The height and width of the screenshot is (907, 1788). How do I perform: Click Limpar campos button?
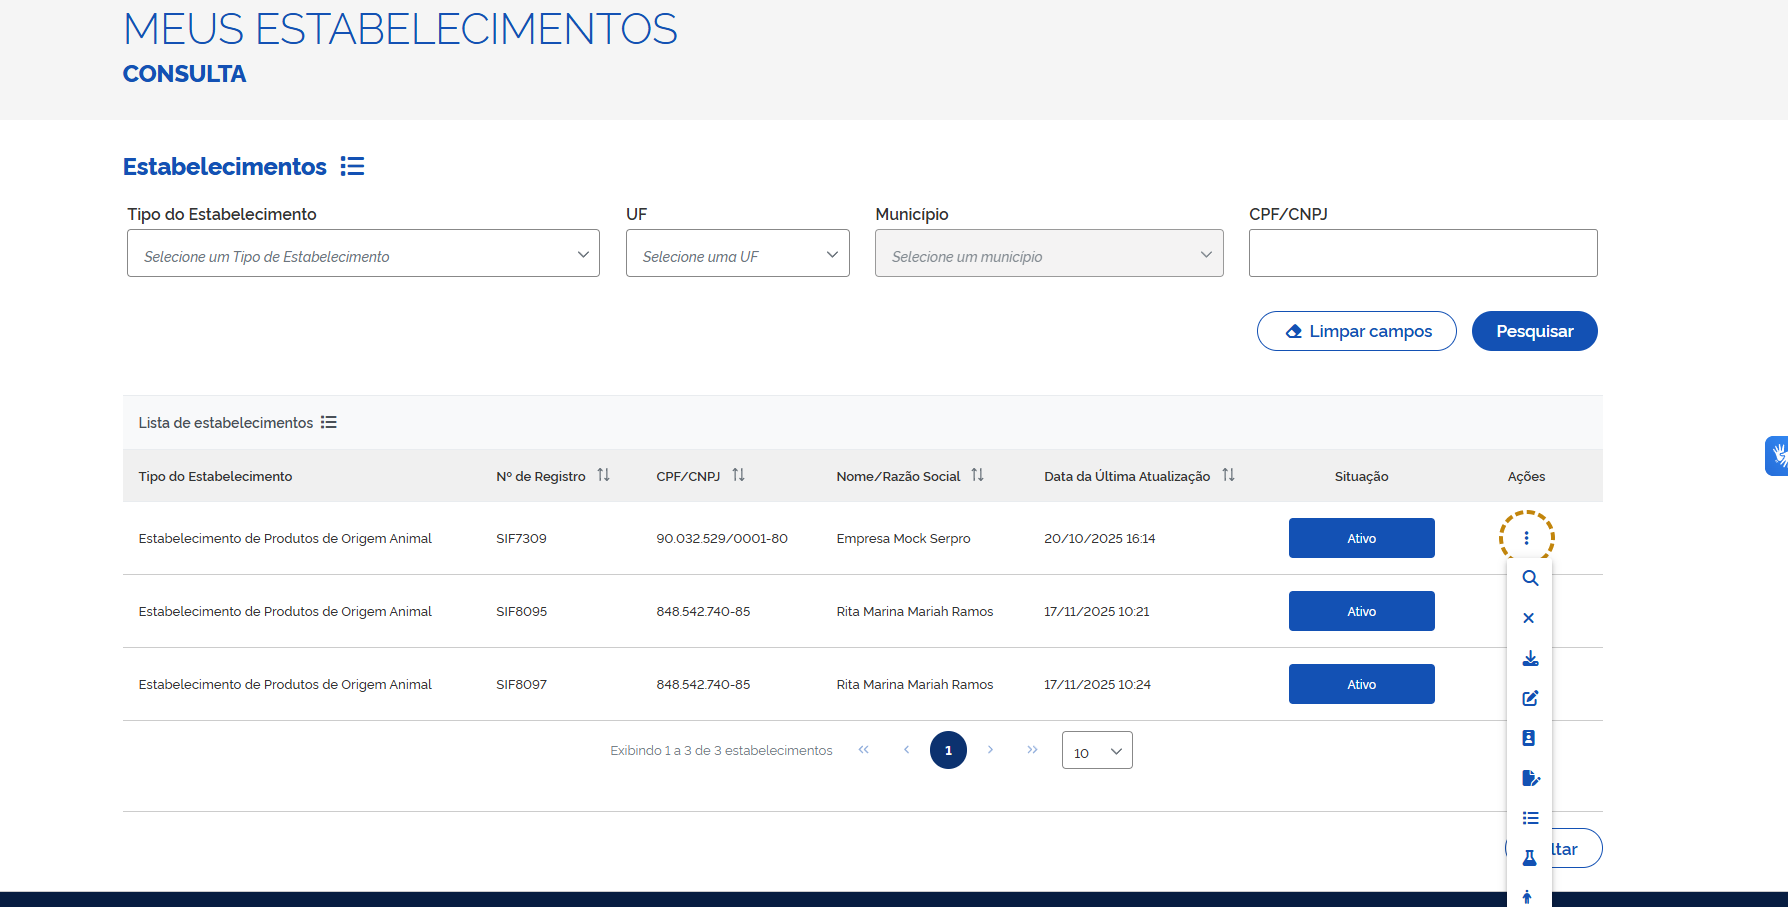(1356, 331)
